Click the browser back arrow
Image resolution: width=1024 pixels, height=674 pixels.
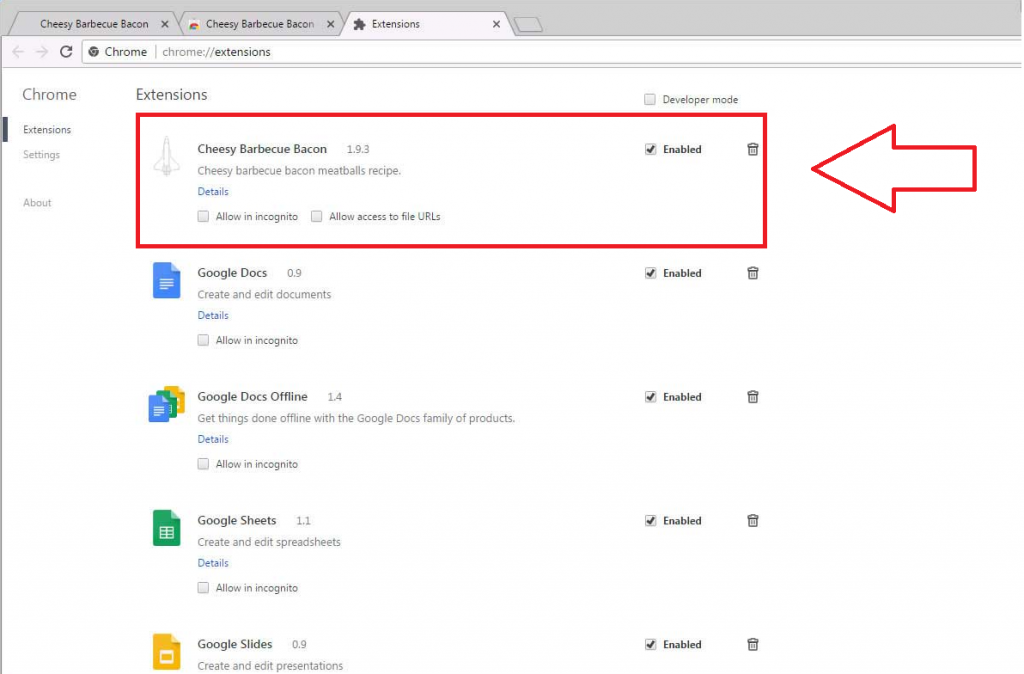pyautogui.click(x=18, y=52)
